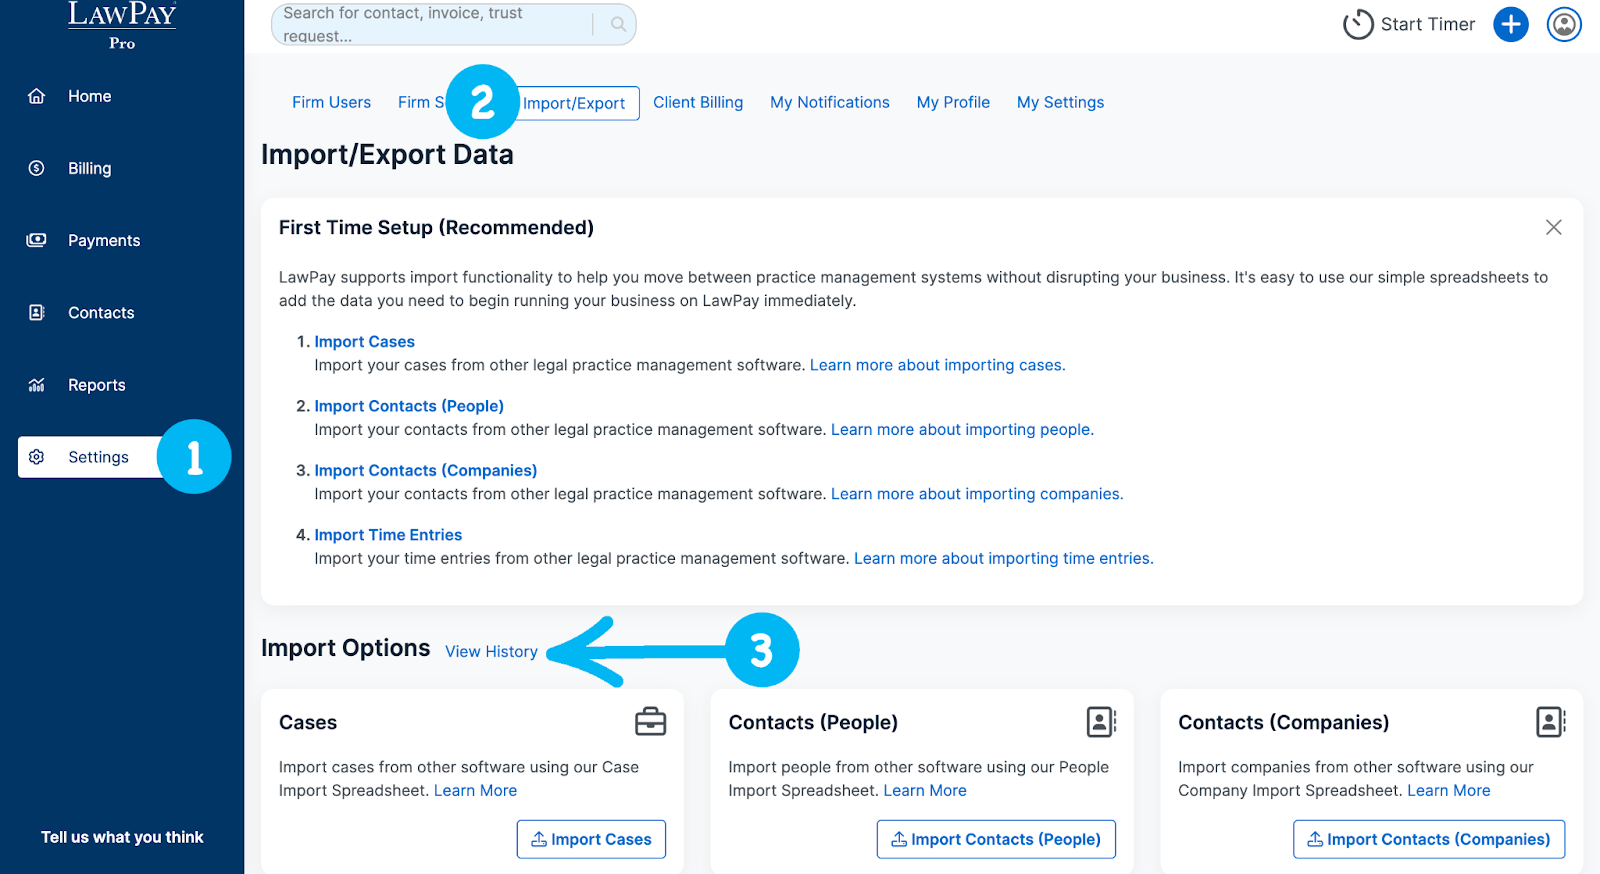Click the View History link
Image resolution: width=1600 pixels, height=874 pixels.
pos(491,651)
